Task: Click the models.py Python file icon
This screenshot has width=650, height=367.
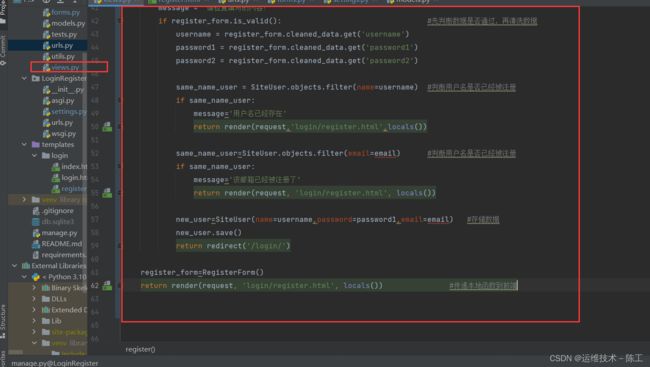Action: [x=46, y=24]
